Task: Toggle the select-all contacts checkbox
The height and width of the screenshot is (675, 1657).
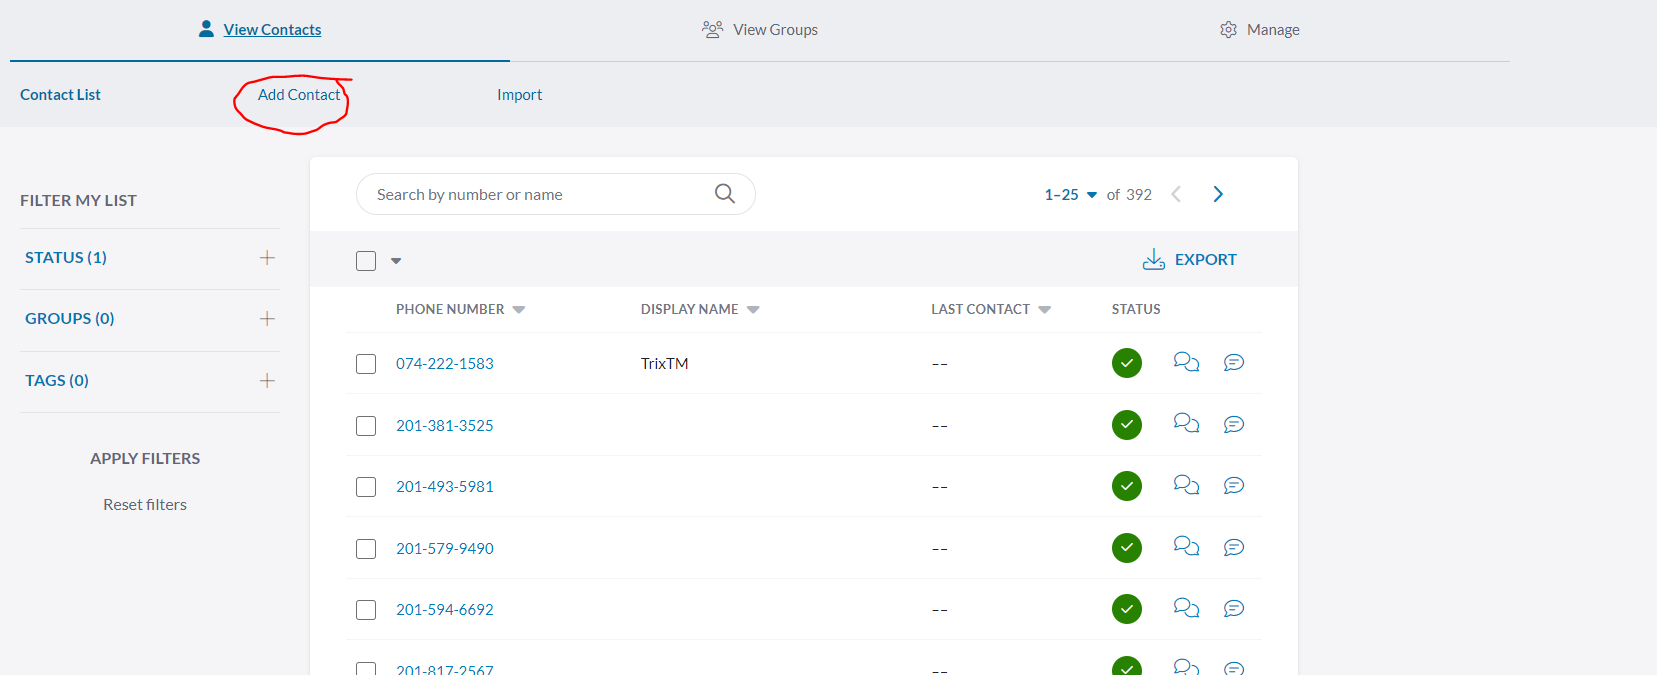Action: 366,261
